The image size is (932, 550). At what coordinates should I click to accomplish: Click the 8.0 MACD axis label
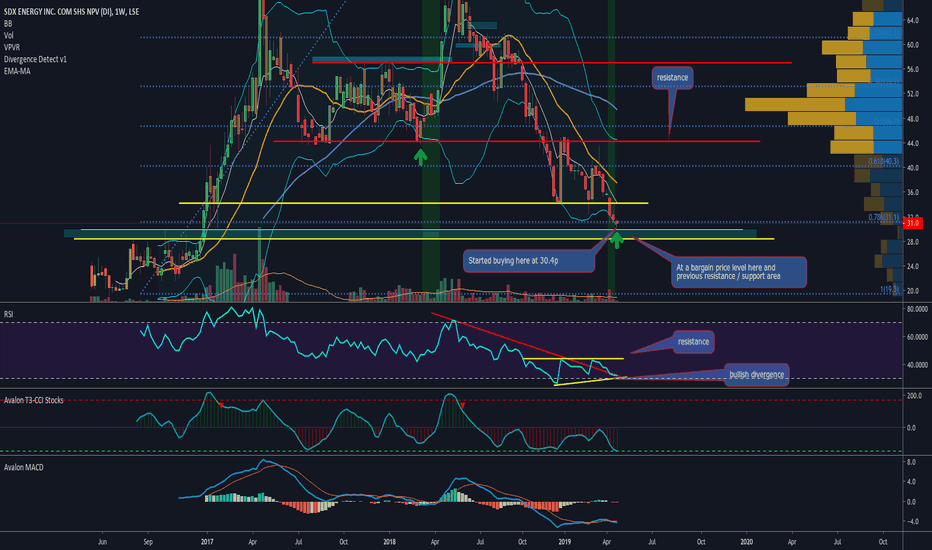[911, 462]
